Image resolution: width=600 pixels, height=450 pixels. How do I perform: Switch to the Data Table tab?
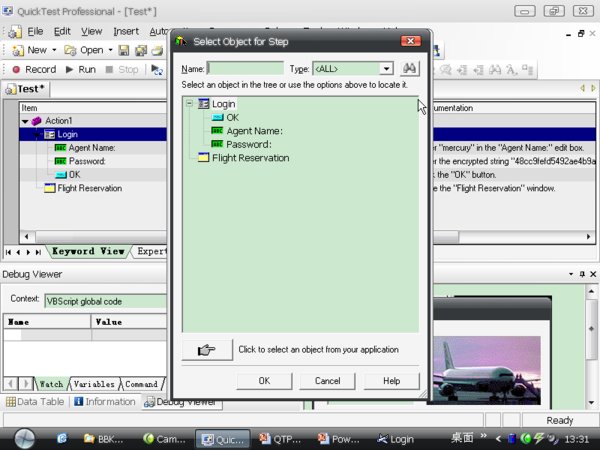coord(36,402)
